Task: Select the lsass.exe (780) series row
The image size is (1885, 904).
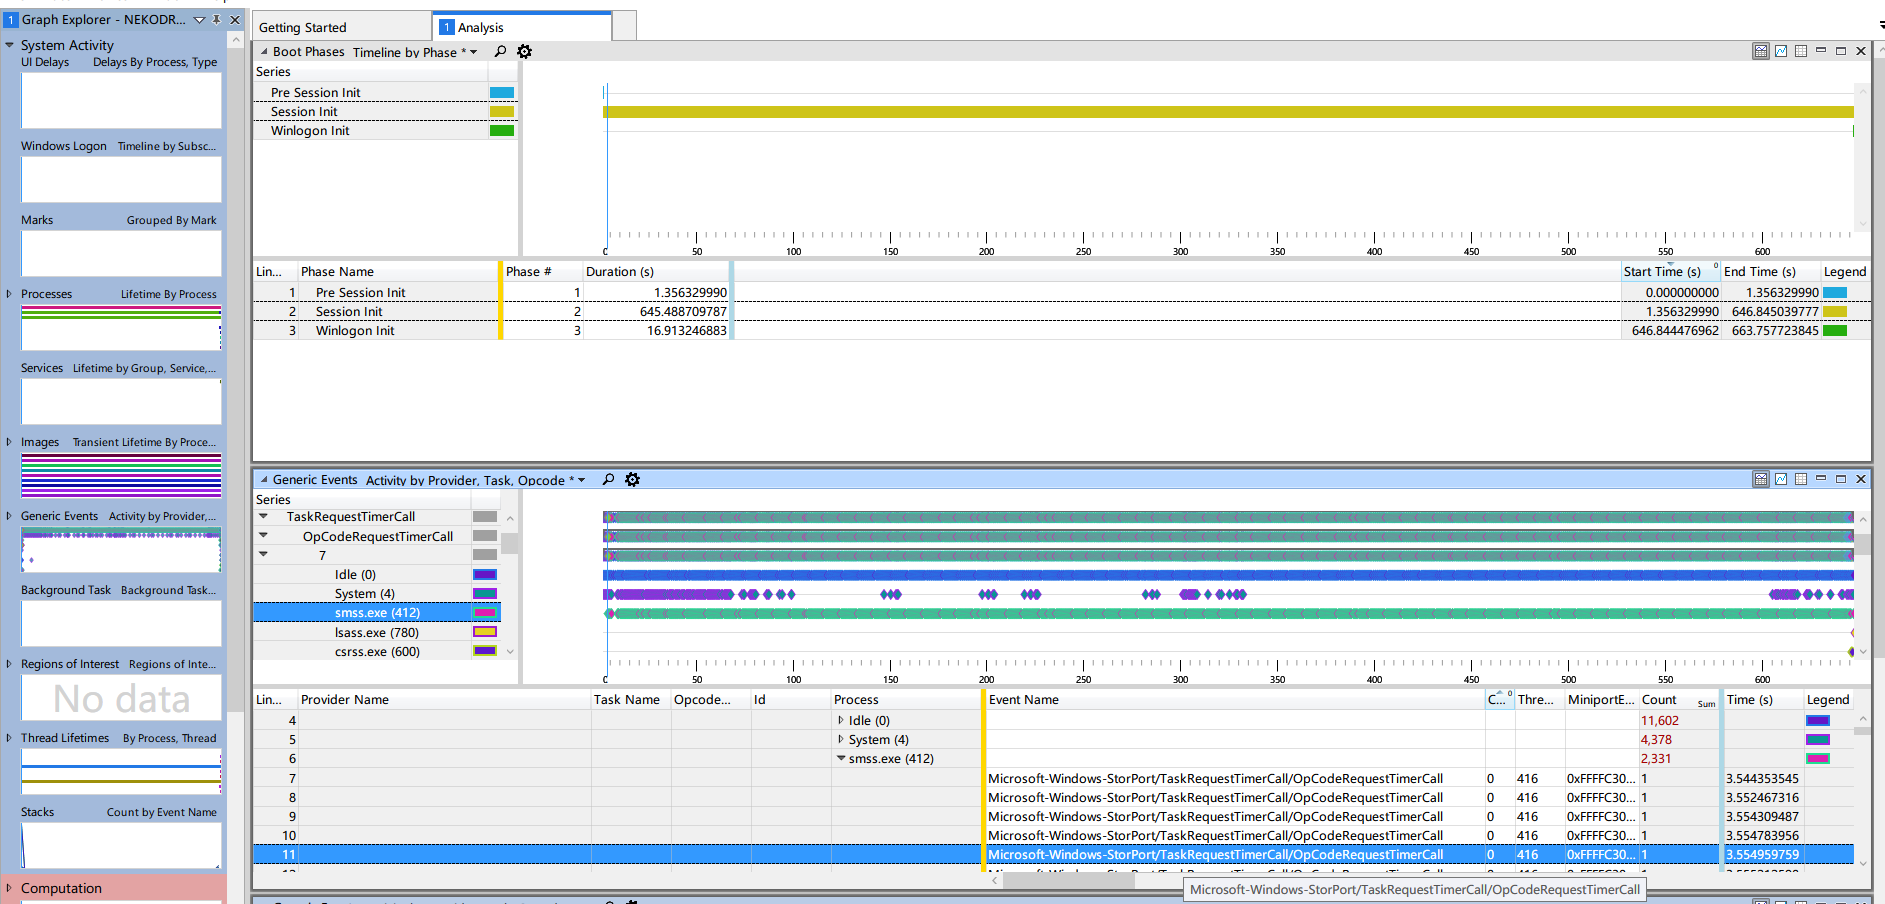Action: (x=376, y=632)
